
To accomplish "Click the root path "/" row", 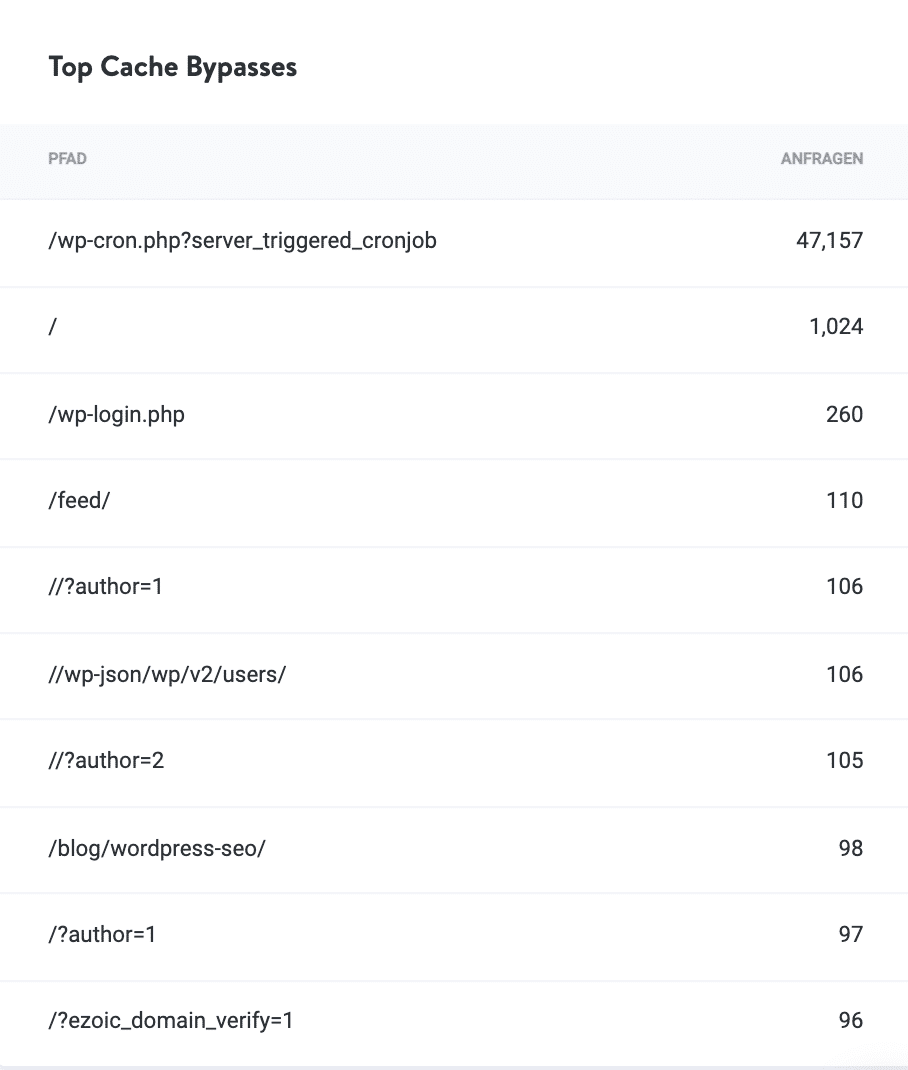I will pyautogui.click(x=52, y=328).
